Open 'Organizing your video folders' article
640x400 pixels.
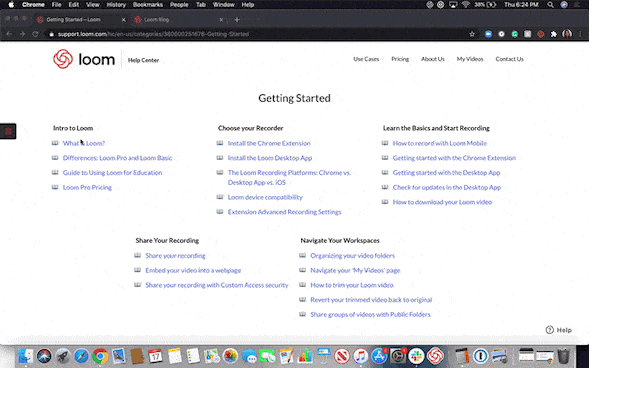click(x=352, y=256)
